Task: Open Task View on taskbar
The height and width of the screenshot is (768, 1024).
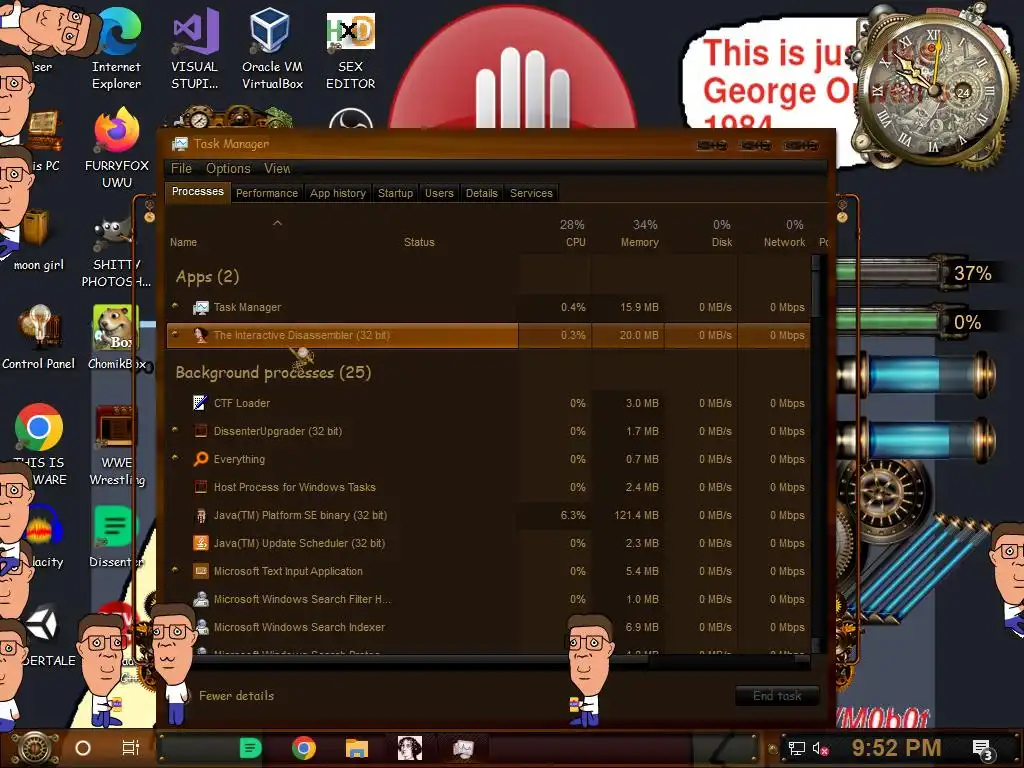Action: 131,748
